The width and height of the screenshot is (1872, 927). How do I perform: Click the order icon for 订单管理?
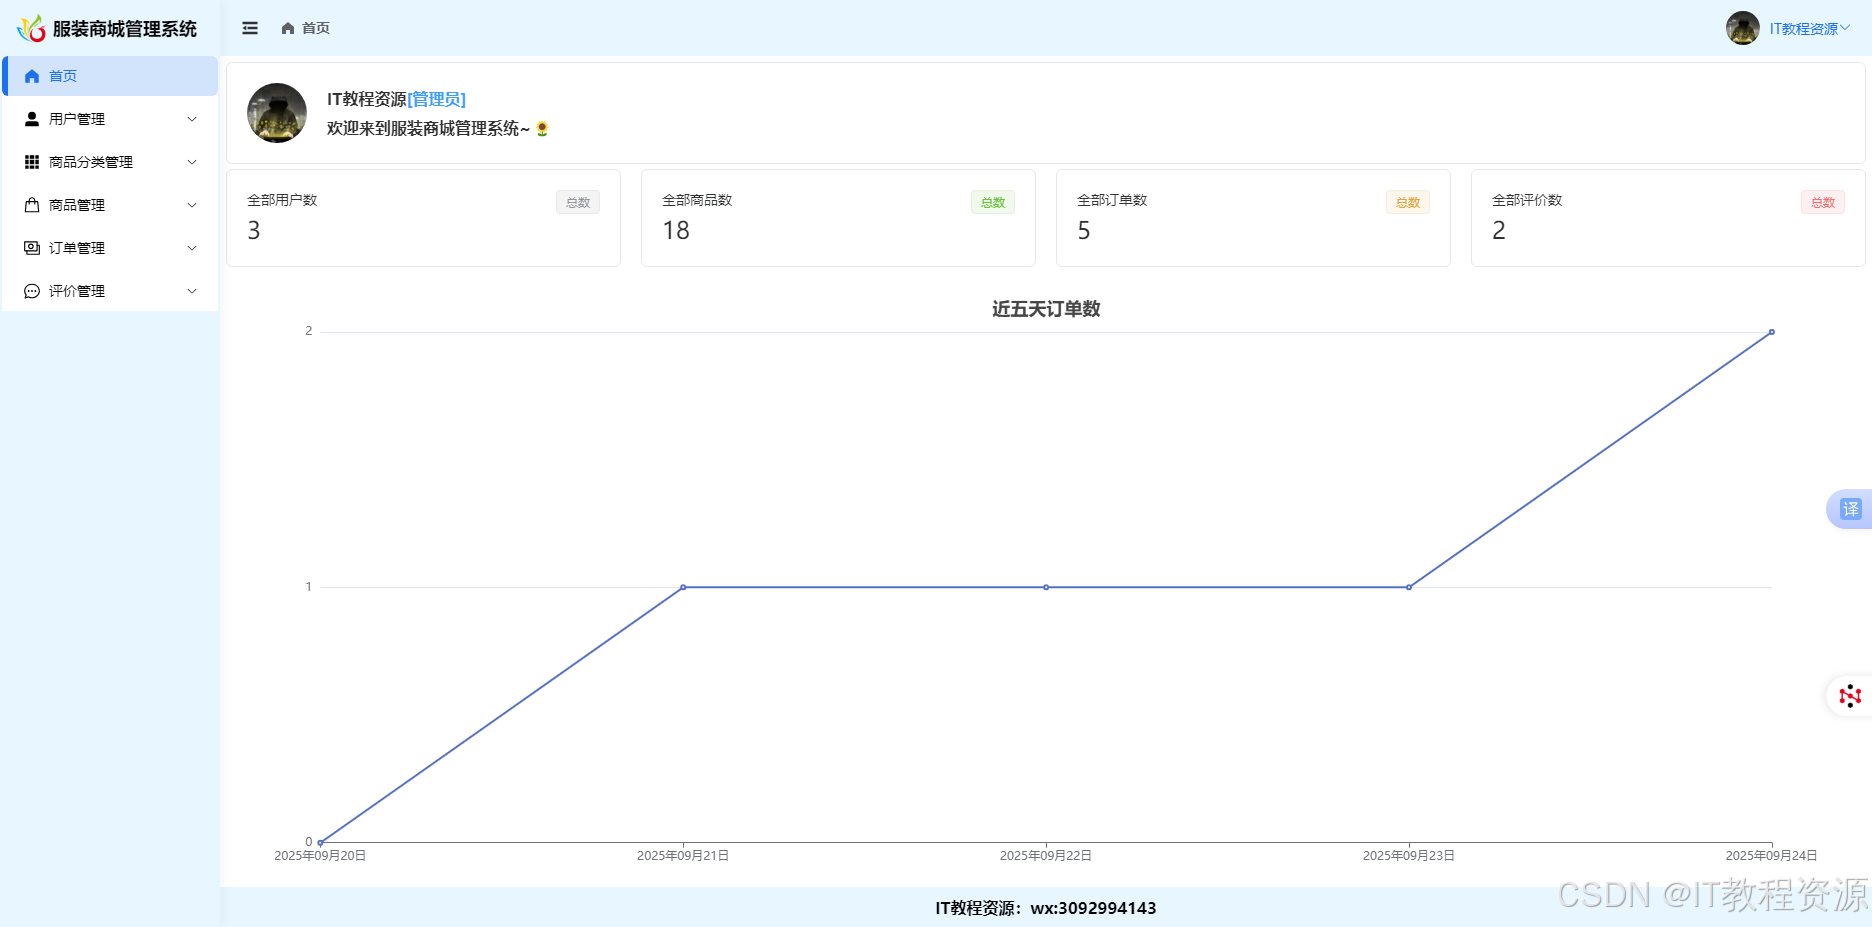point(32,248)
